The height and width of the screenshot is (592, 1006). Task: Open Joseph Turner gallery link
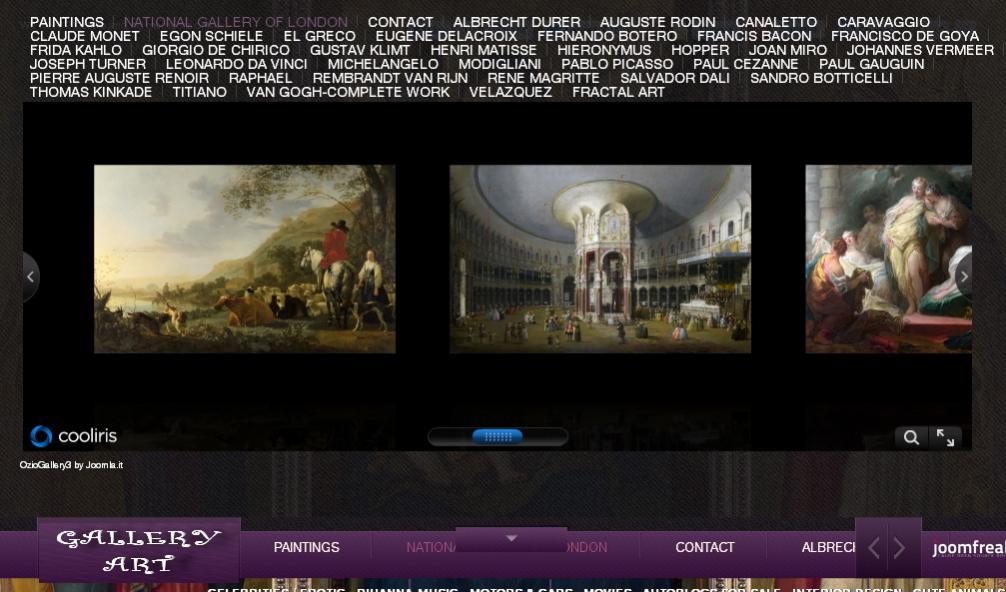(88, 64)
